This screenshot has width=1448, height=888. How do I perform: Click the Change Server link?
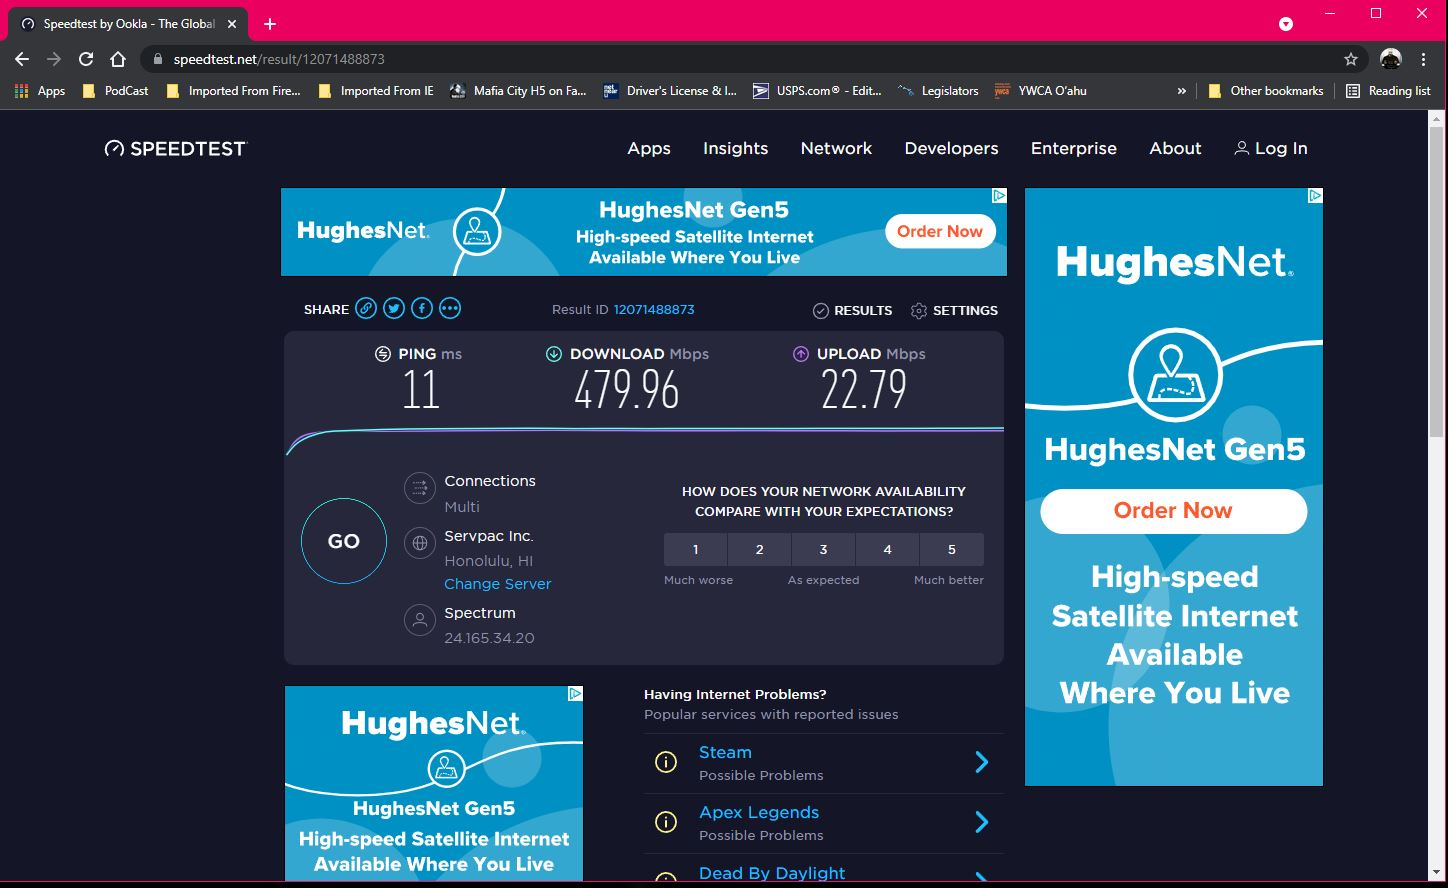[x=498, y=584]
